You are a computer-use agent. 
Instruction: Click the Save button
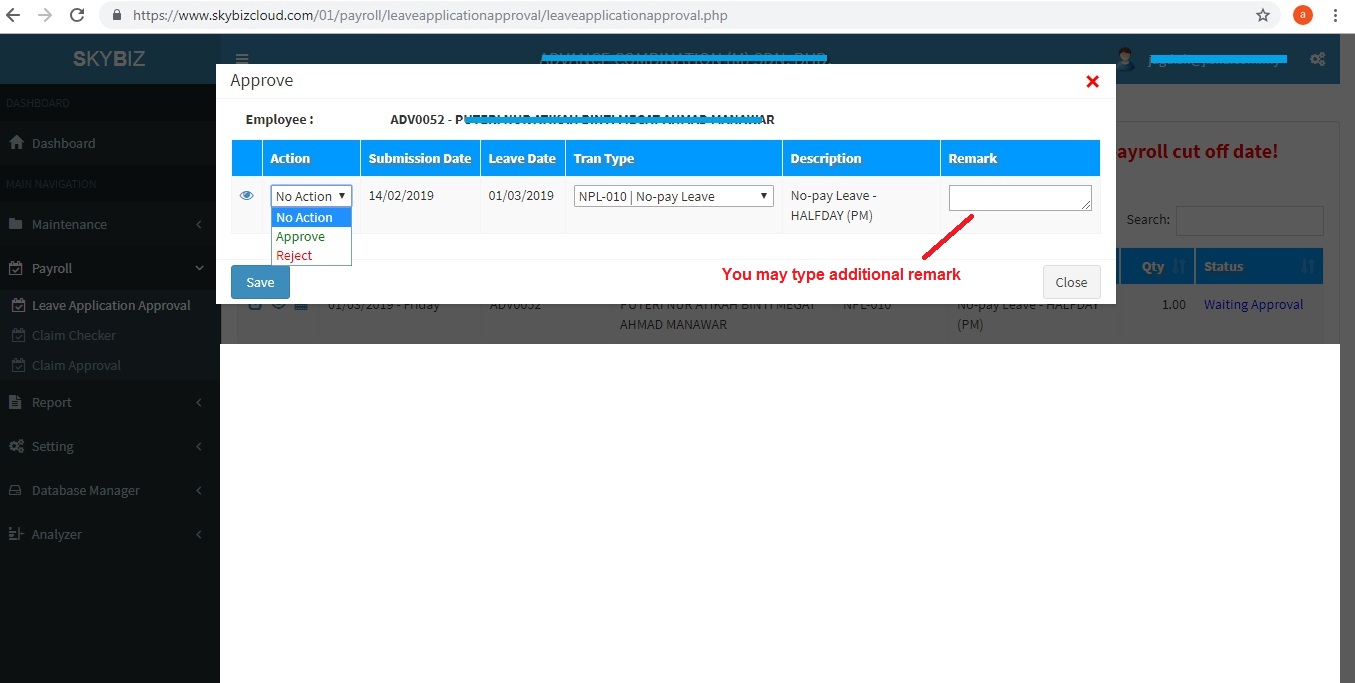point(260,282)
